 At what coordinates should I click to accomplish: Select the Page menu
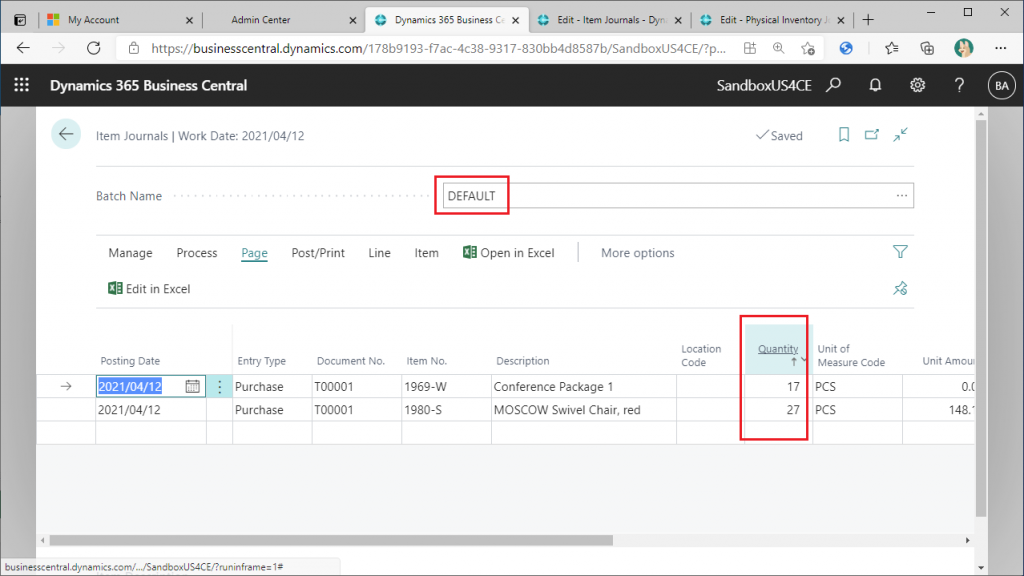pos(254,253)
